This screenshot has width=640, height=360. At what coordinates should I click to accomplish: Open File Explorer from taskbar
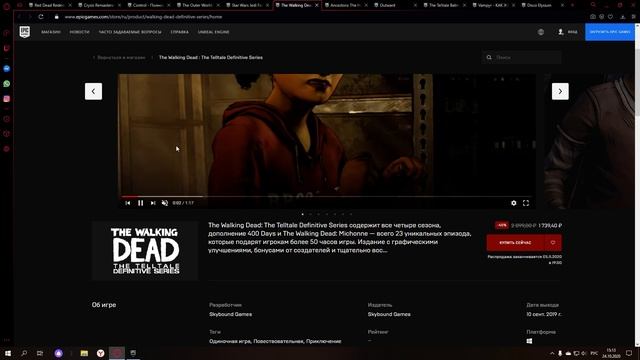pyautogui.click(x=84, y=353)
